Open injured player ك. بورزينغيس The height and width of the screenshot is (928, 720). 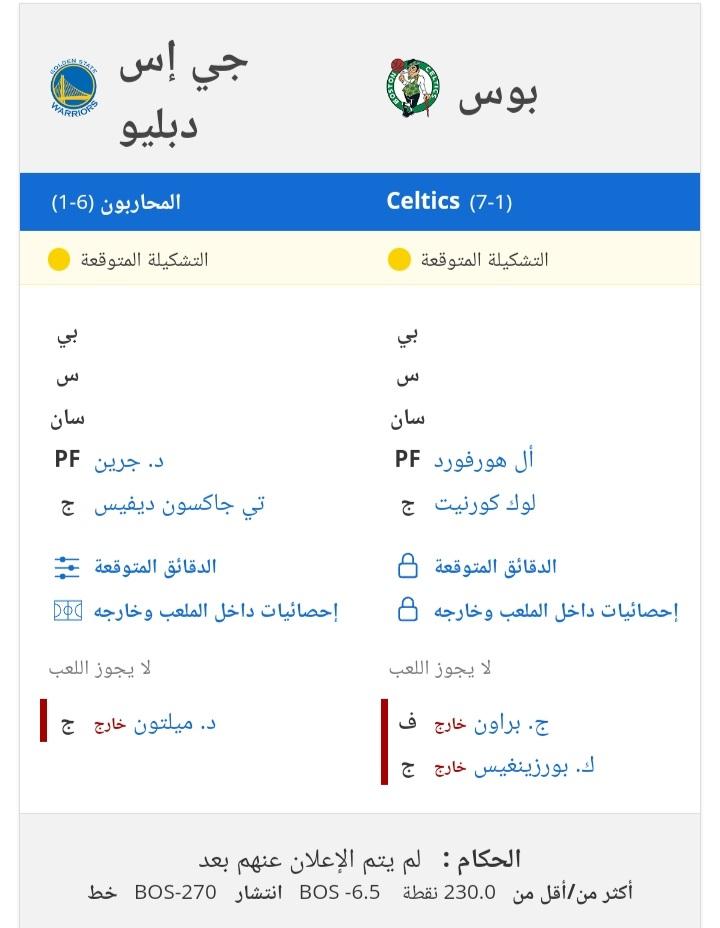534,767
